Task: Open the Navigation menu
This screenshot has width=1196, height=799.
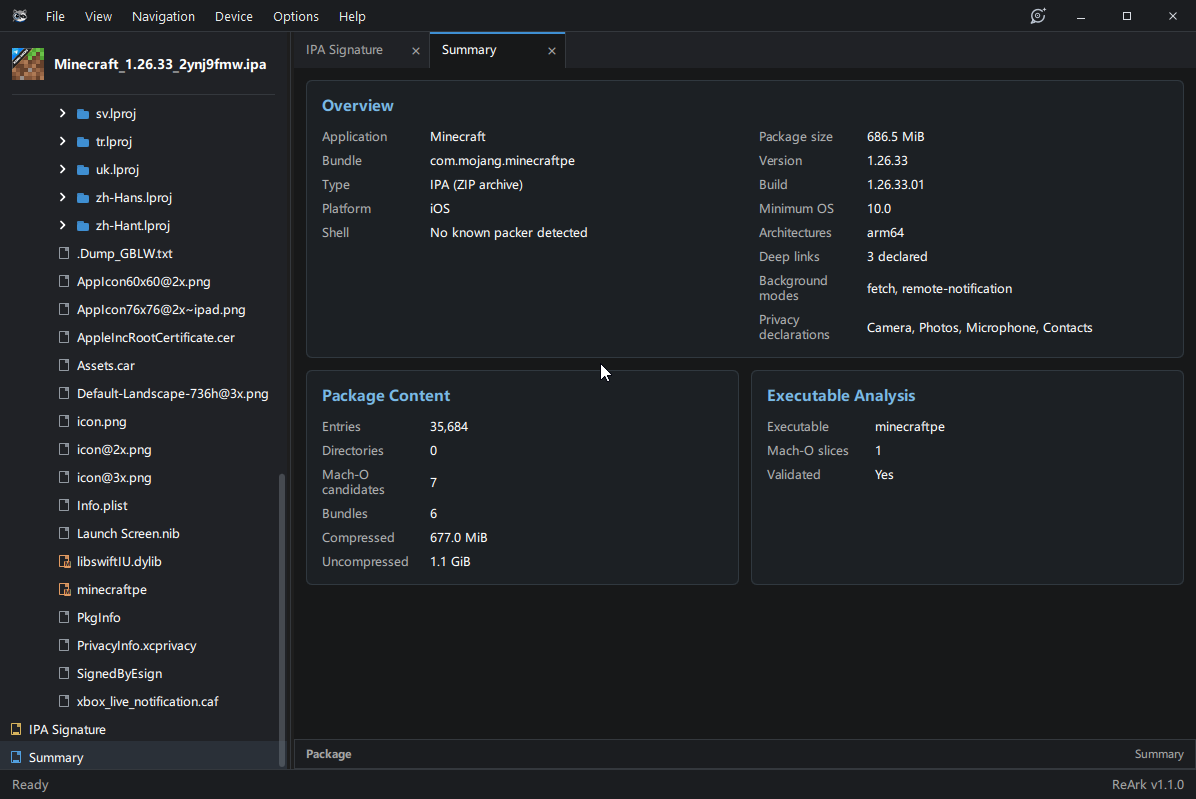Action: coord(163,16)
